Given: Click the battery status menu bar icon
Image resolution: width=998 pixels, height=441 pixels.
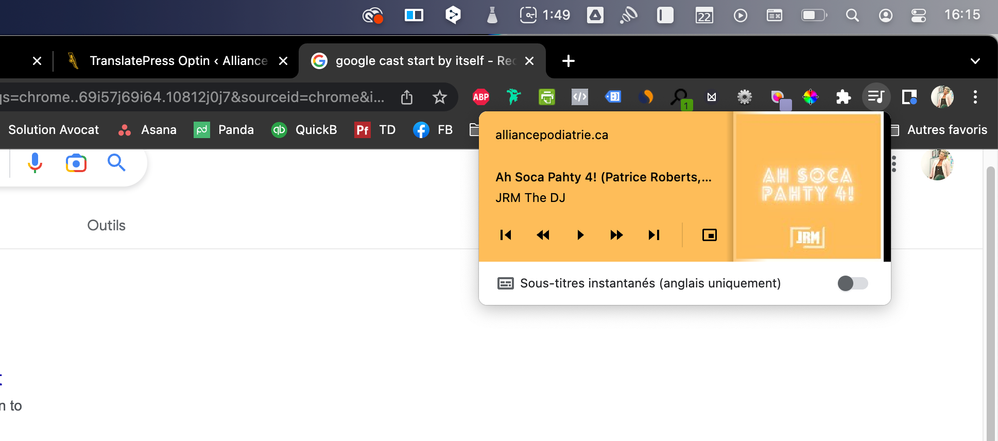Looking at the screenshot, I should 814,15.
